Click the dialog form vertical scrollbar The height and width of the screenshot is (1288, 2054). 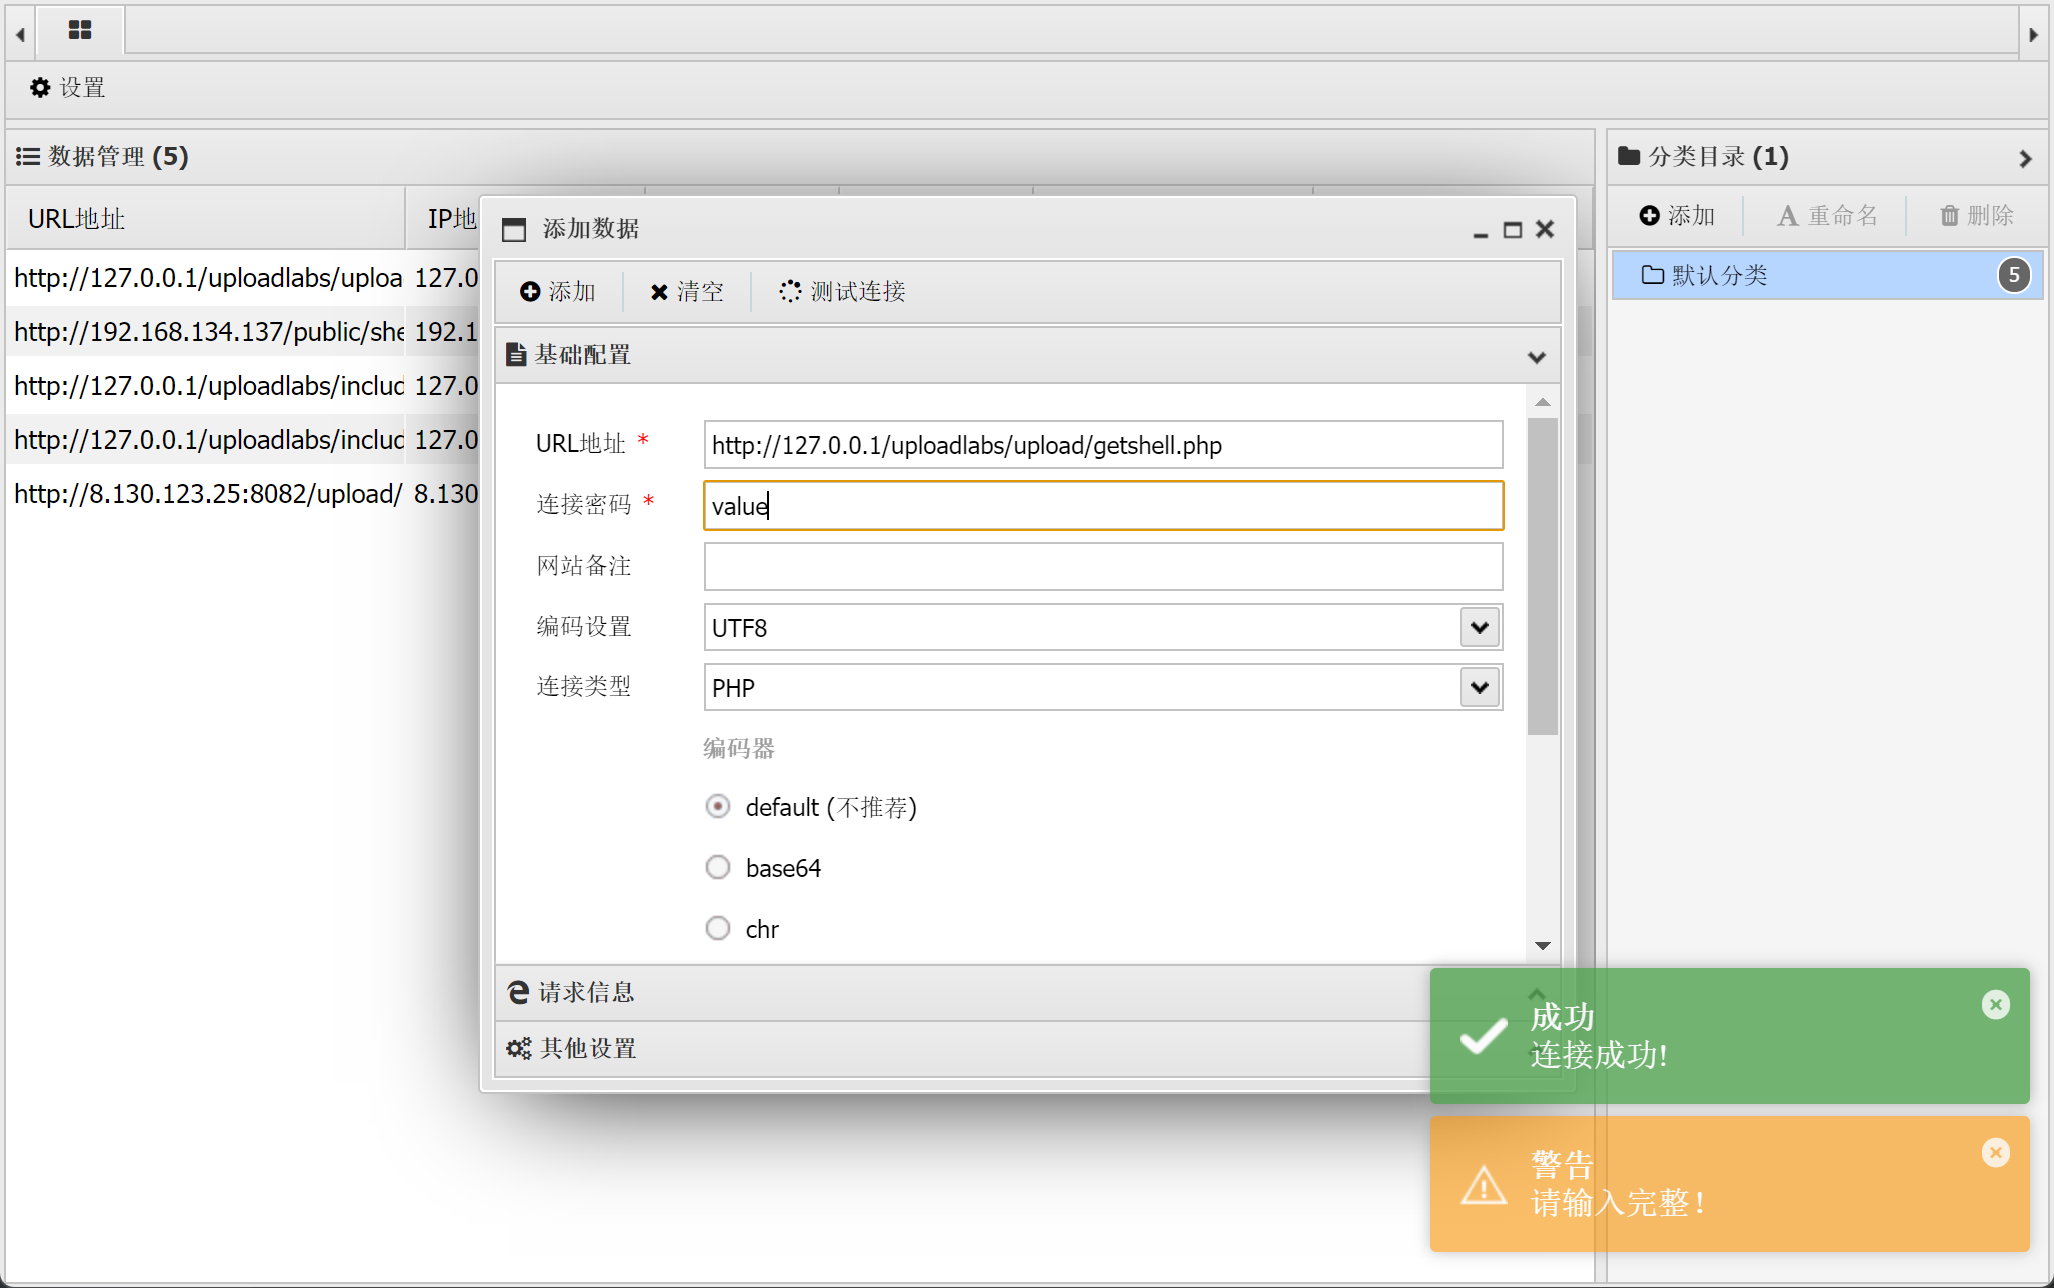(x=1542, y=576)
